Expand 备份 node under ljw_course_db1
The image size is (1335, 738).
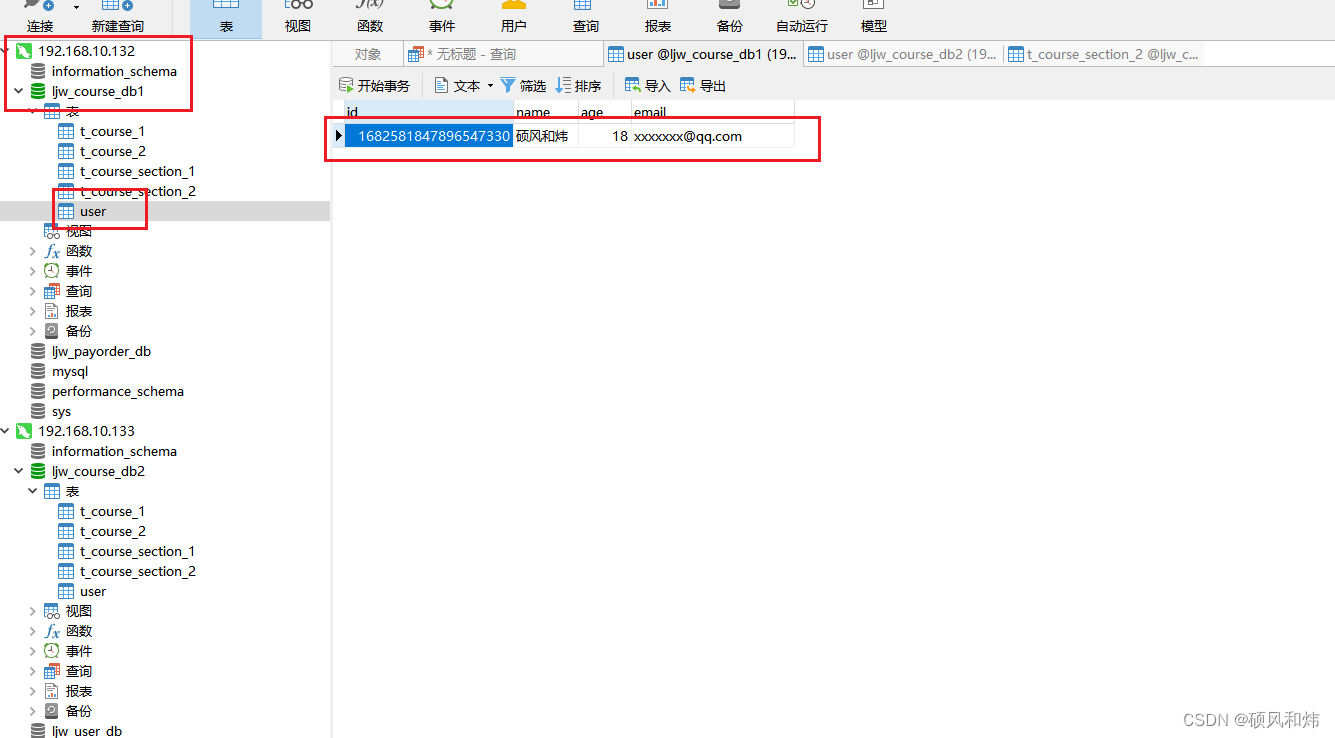32,331
